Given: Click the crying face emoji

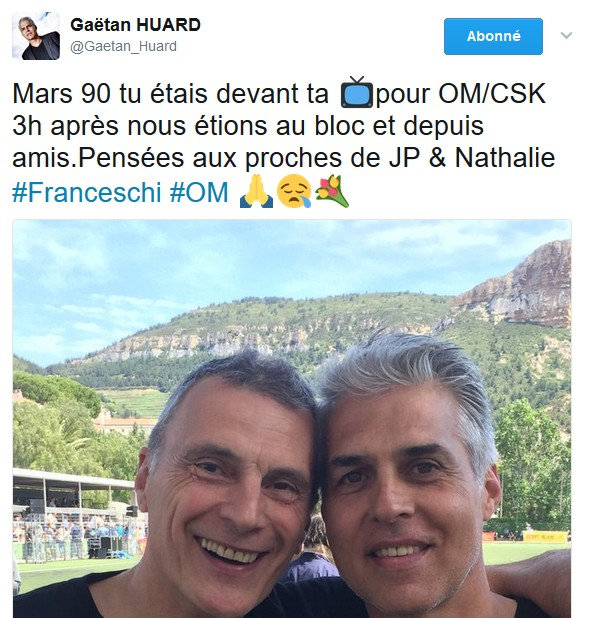Looking at the screenshot, I should click(294, 192).
